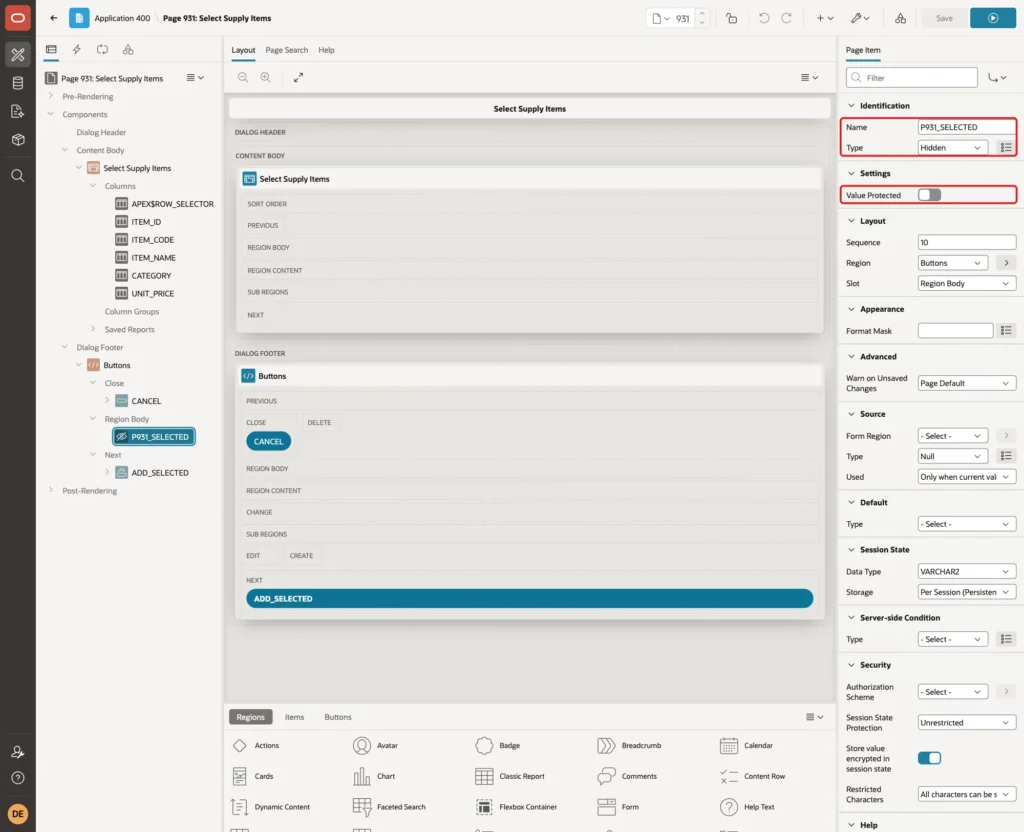Open Gallery cube icon in sidebar

click(18, 140)
